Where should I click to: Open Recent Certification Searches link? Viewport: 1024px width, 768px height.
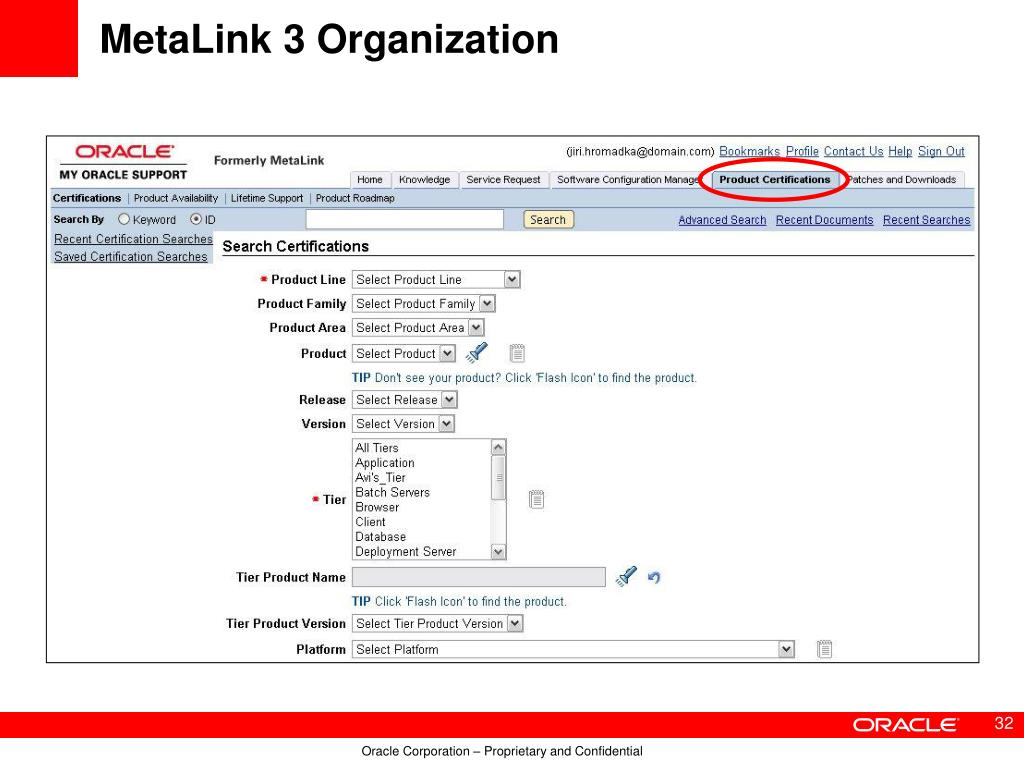133,239
